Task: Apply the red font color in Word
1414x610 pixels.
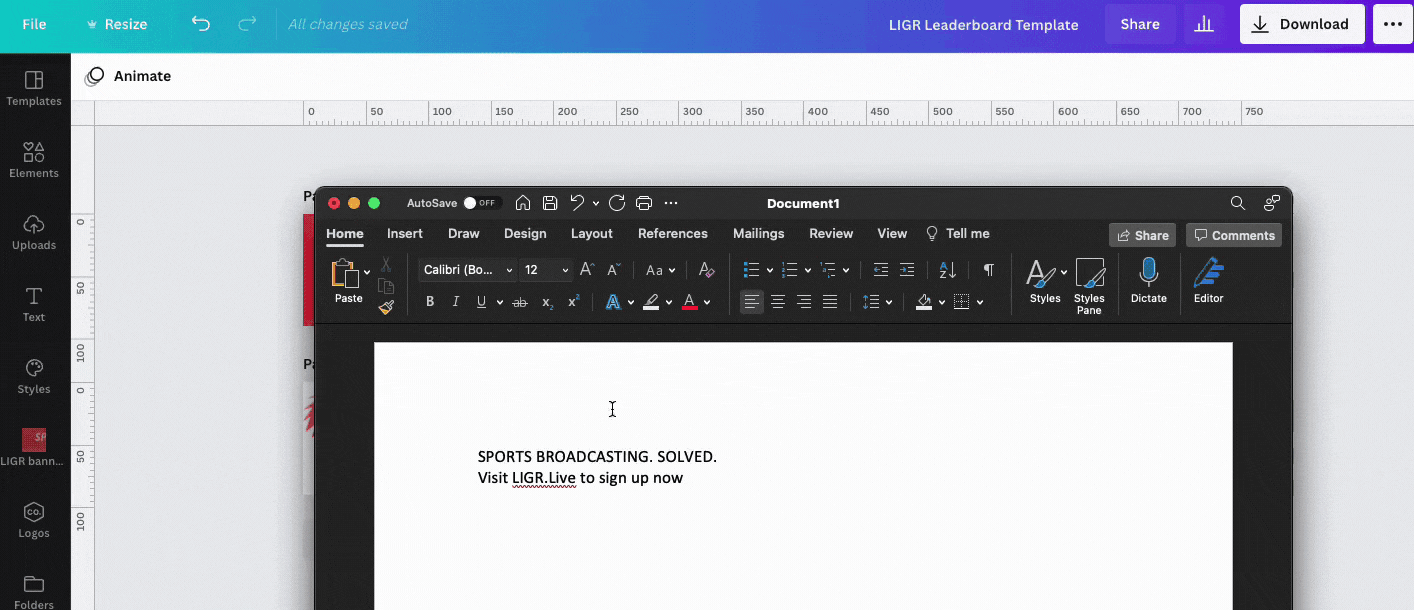Action: 689,302
